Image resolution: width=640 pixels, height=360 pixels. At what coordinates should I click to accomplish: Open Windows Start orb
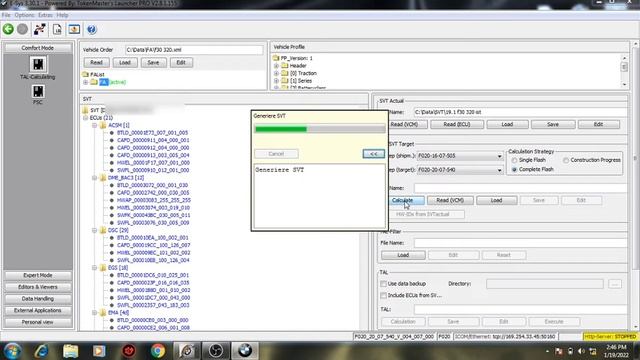(12, 351)
